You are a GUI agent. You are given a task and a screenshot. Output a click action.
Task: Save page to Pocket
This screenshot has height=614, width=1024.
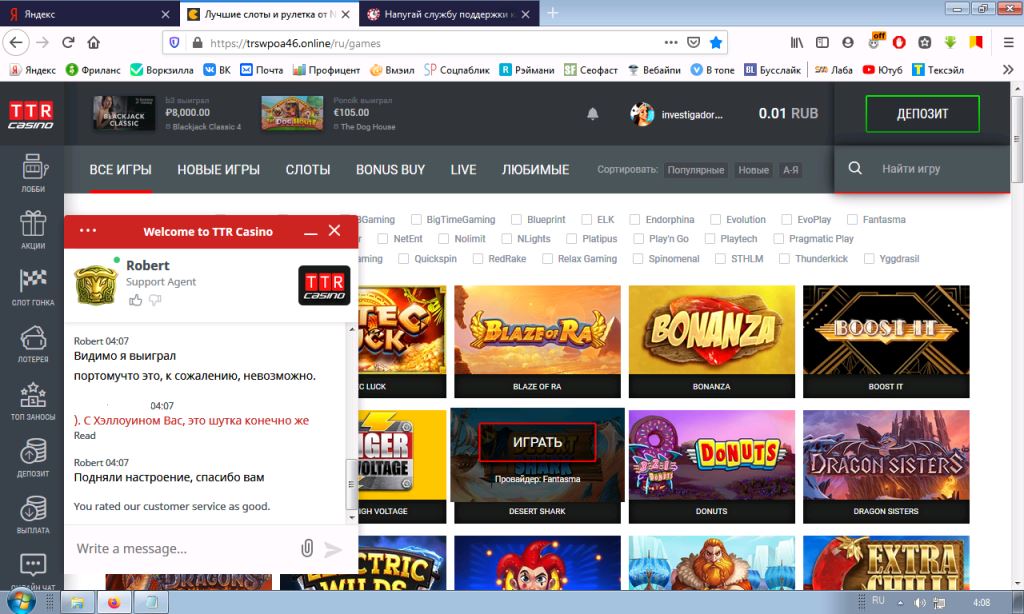click(694, 42)
